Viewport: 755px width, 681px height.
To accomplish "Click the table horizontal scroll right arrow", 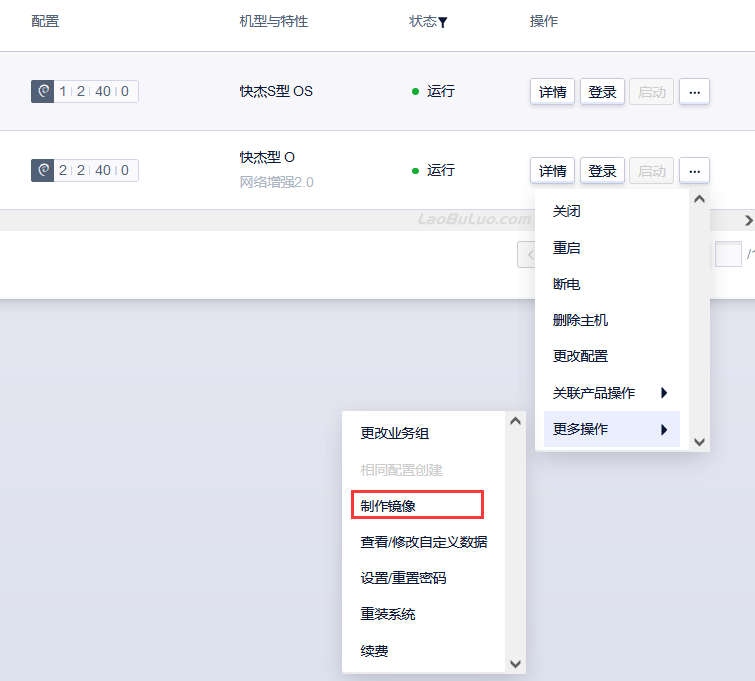I will (748, 221).
